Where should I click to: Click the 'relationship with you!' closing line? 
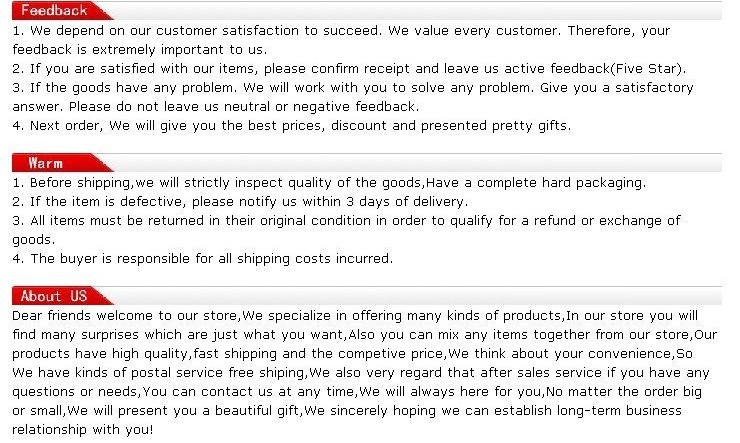pos(83,430)
